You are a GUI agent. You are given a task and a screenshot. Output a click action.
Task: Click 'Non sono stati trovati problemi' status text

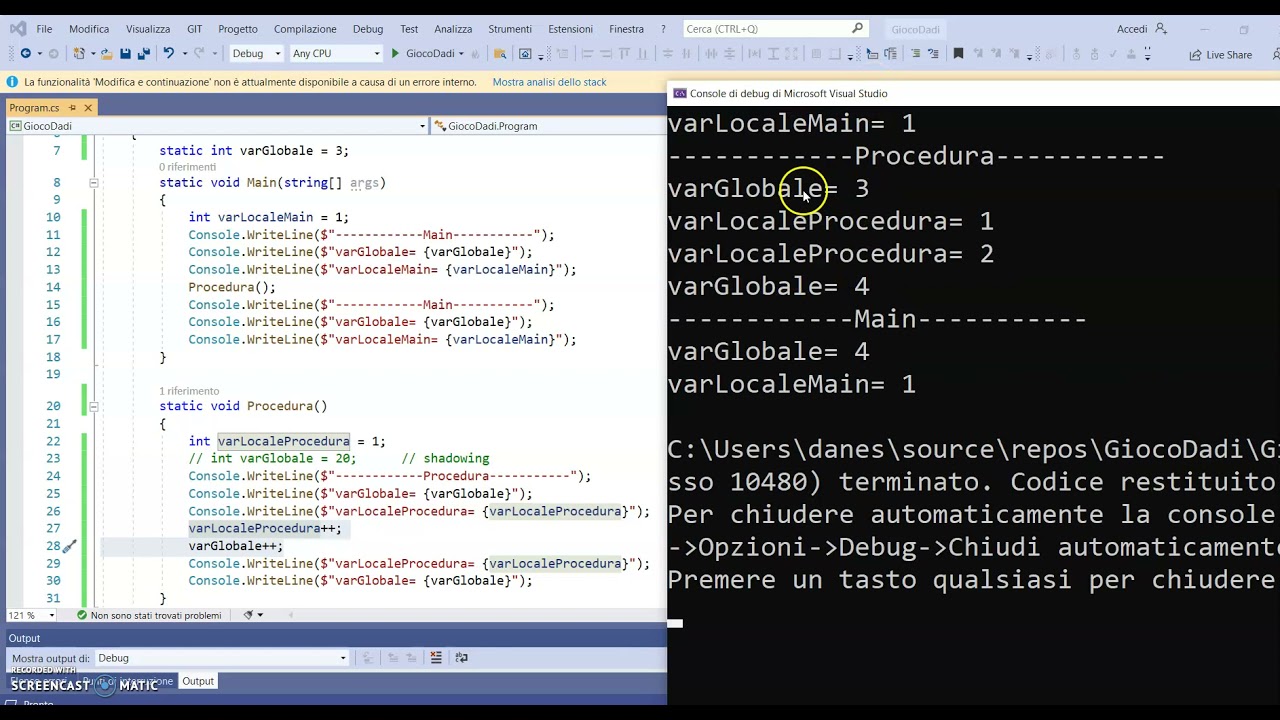(x=156, y=615)
